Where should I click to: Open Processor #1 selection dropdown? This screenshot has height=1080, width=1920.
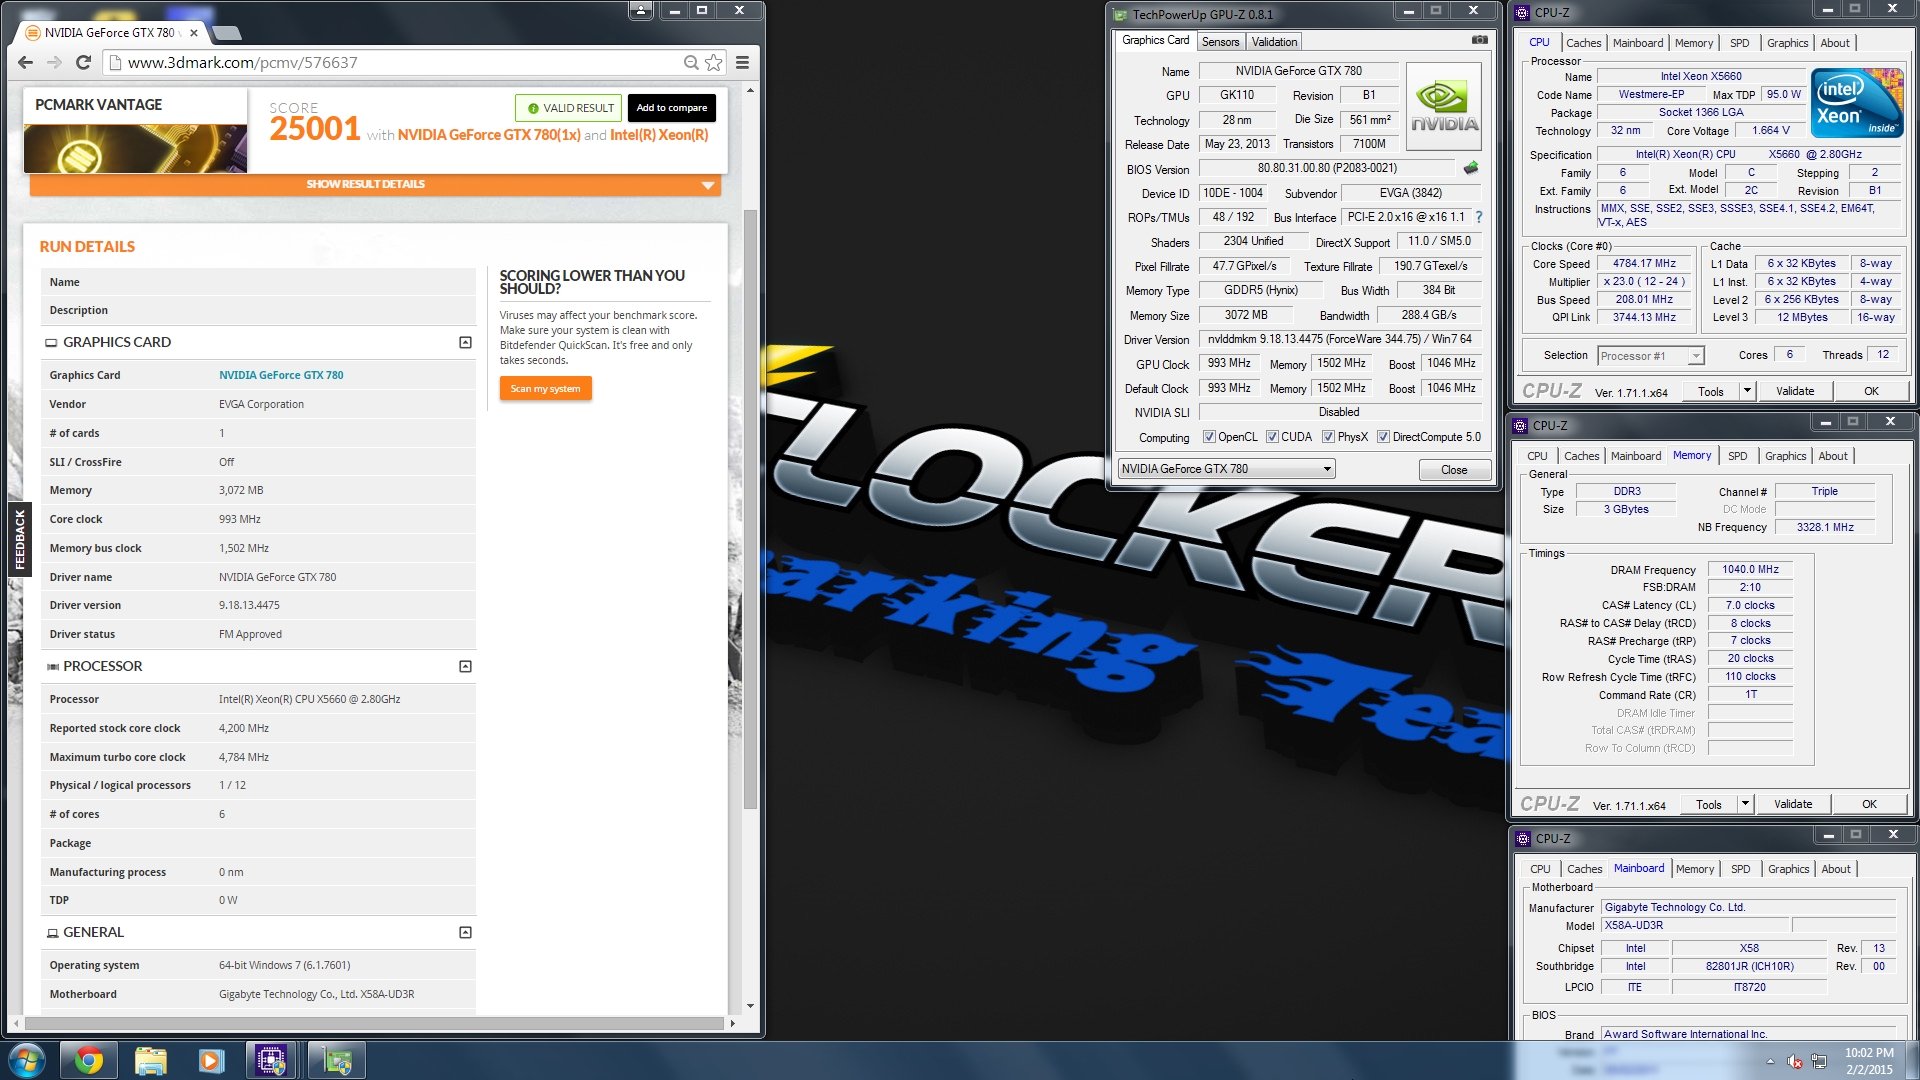(1650, 356)
